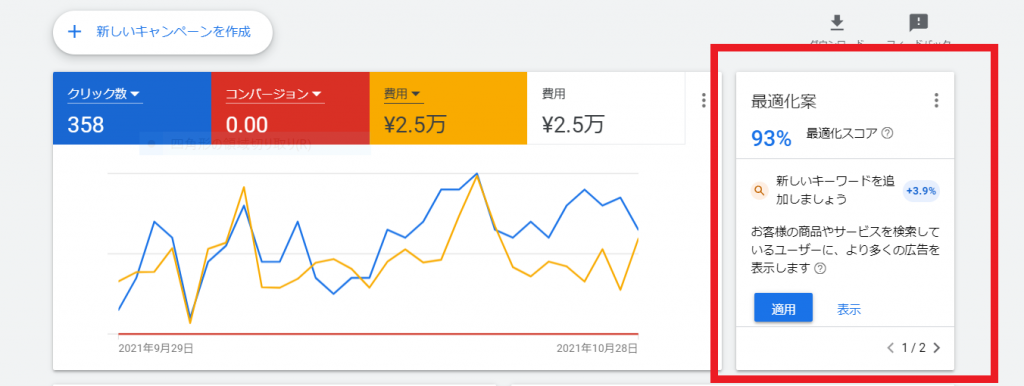The image size is (1024, 386).
Task: Go to next recommendation with right chevron
Action: point(937,348)
